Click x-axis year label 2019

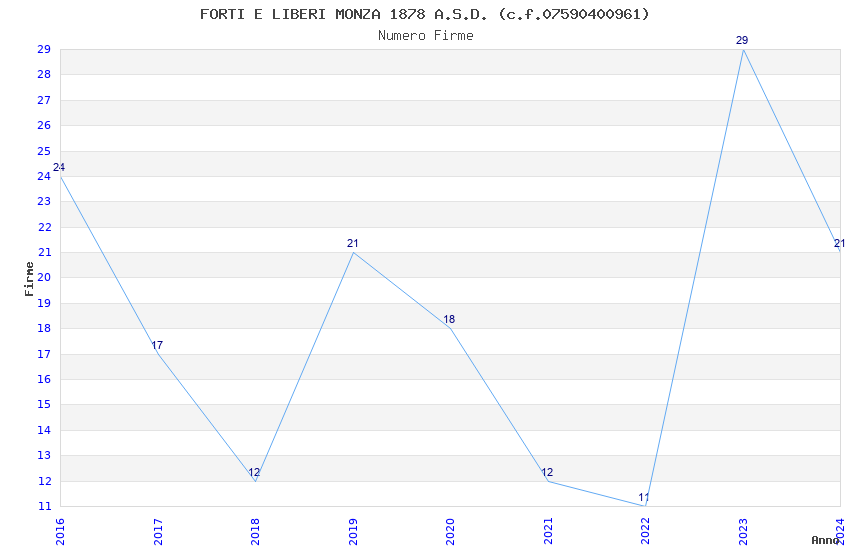point(353,532)
